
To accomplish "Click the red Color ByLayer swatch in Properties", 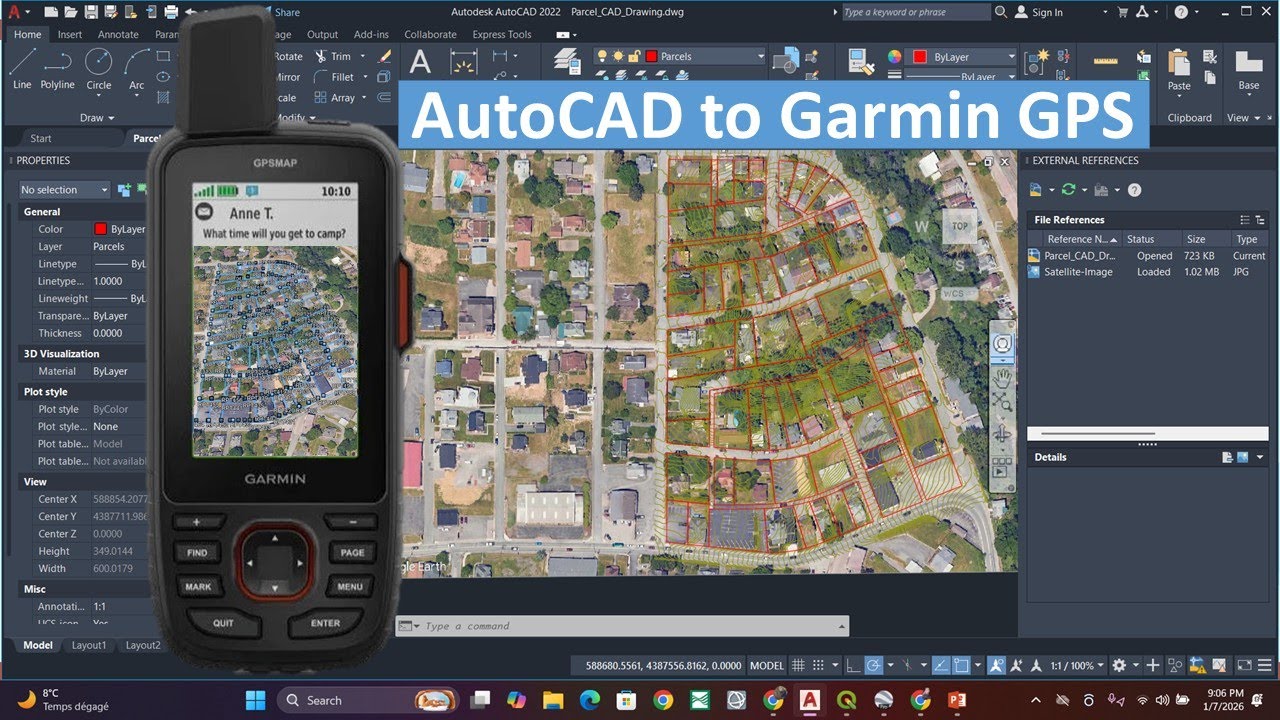I will point(100,229).
